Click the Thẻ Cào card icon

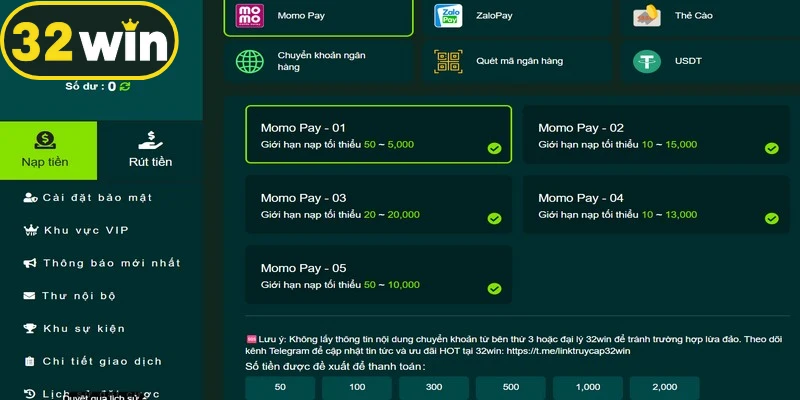coord(647,16)
